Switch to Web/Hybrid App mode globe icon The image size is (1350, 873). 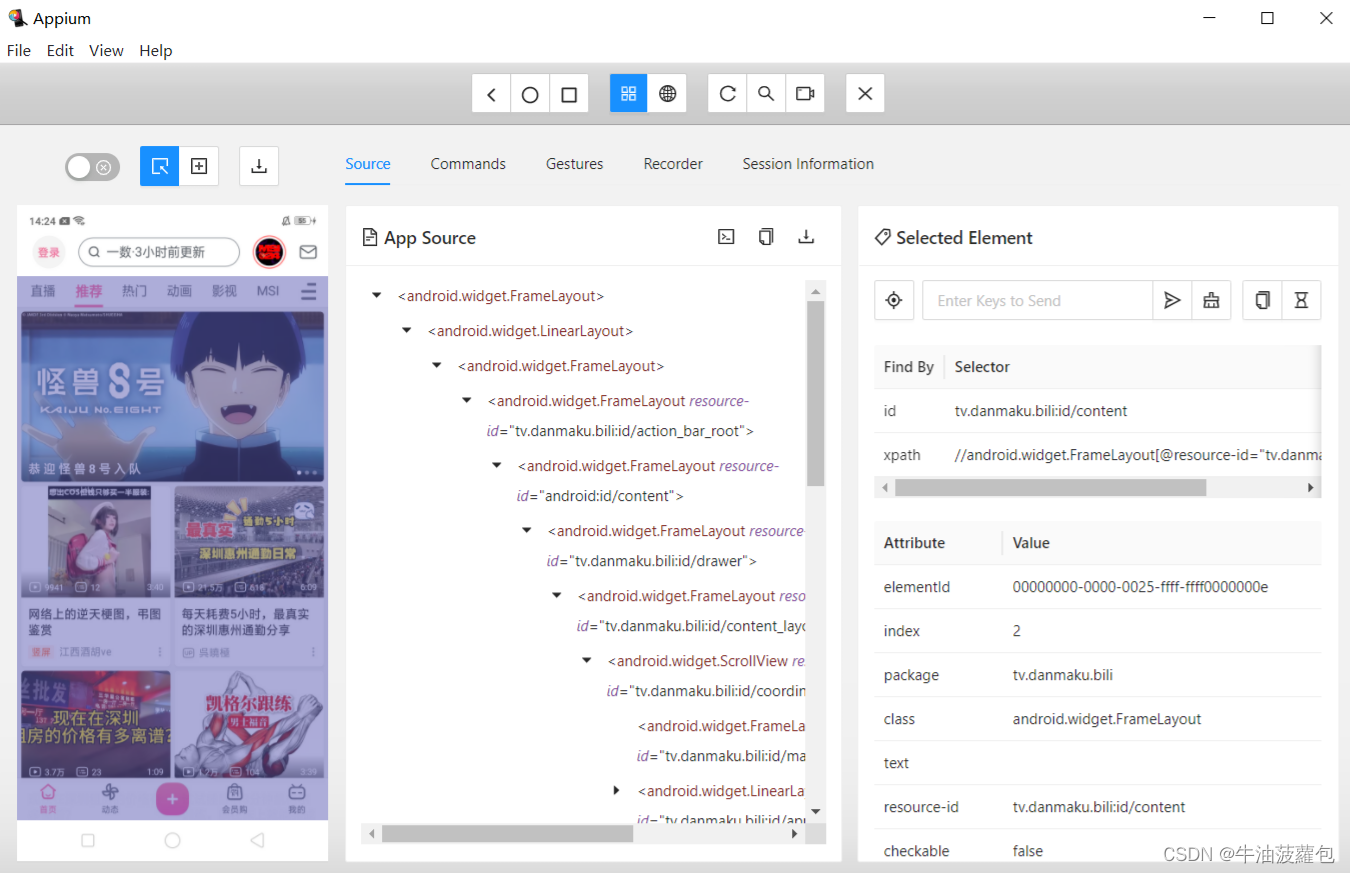pyautogui.click(x=668, y=94)
